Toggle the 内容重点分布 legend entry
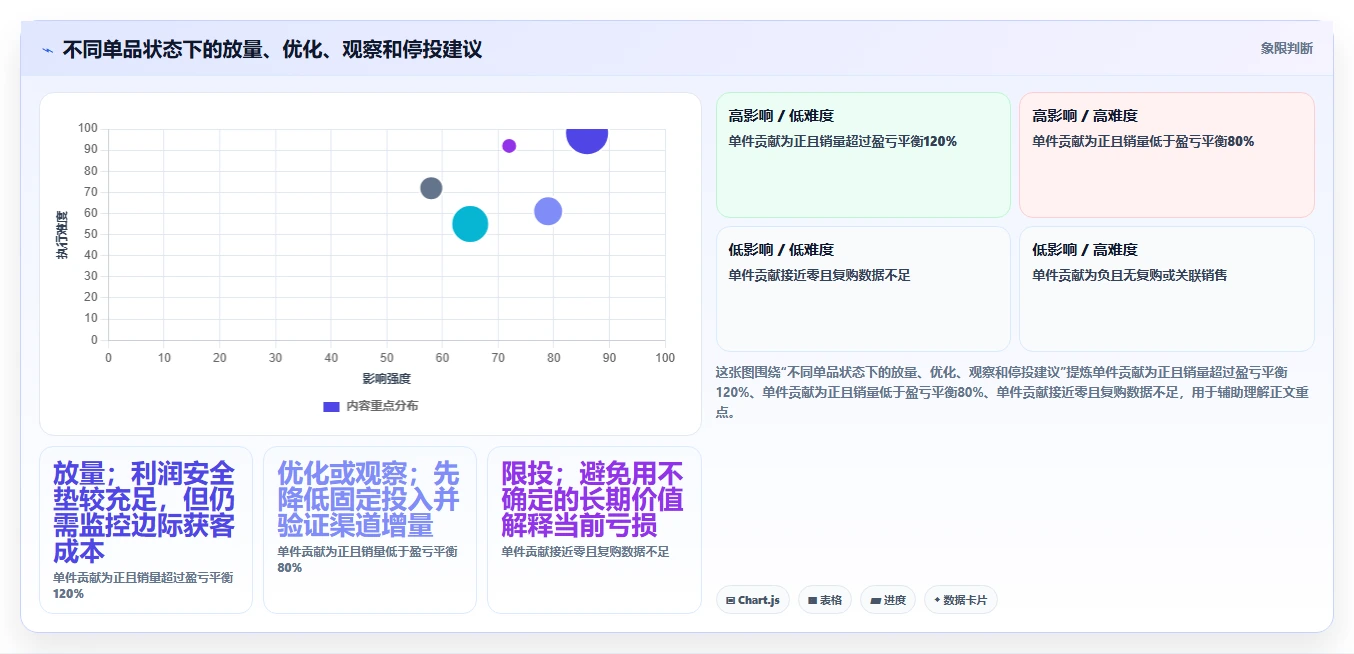The image size is (1354, 654). point(370,406)
